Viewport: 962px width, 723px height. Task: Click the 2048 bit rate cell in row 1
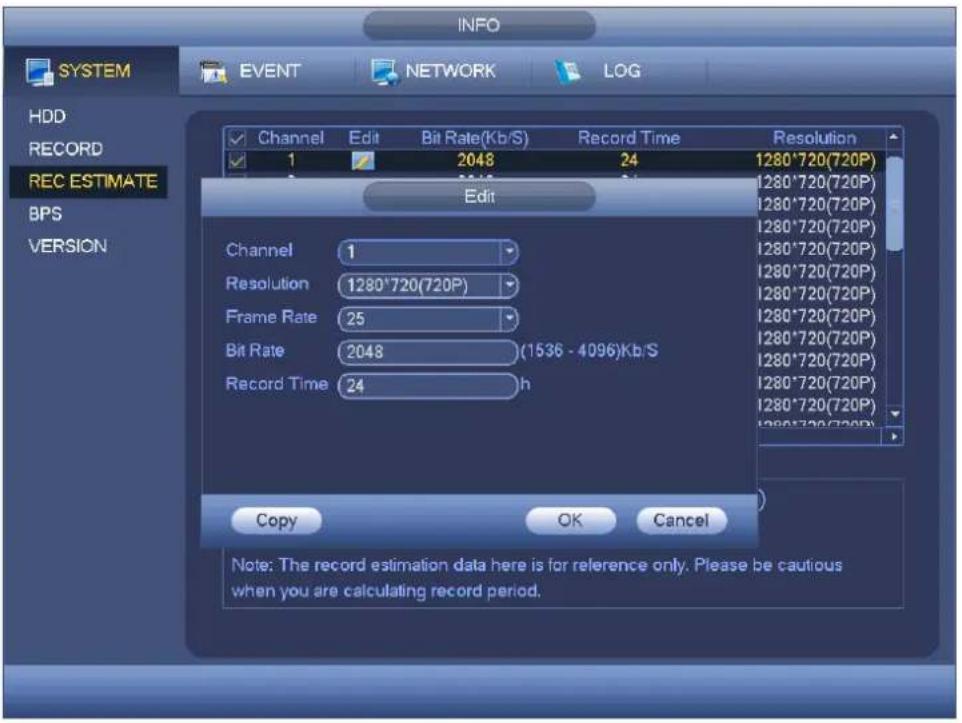475,161
